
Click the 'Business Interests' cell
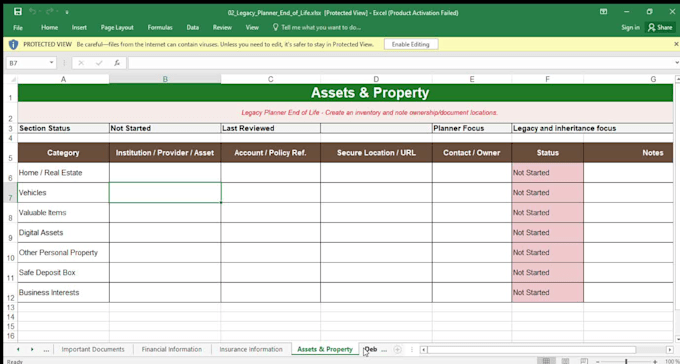tap(63, 292)
